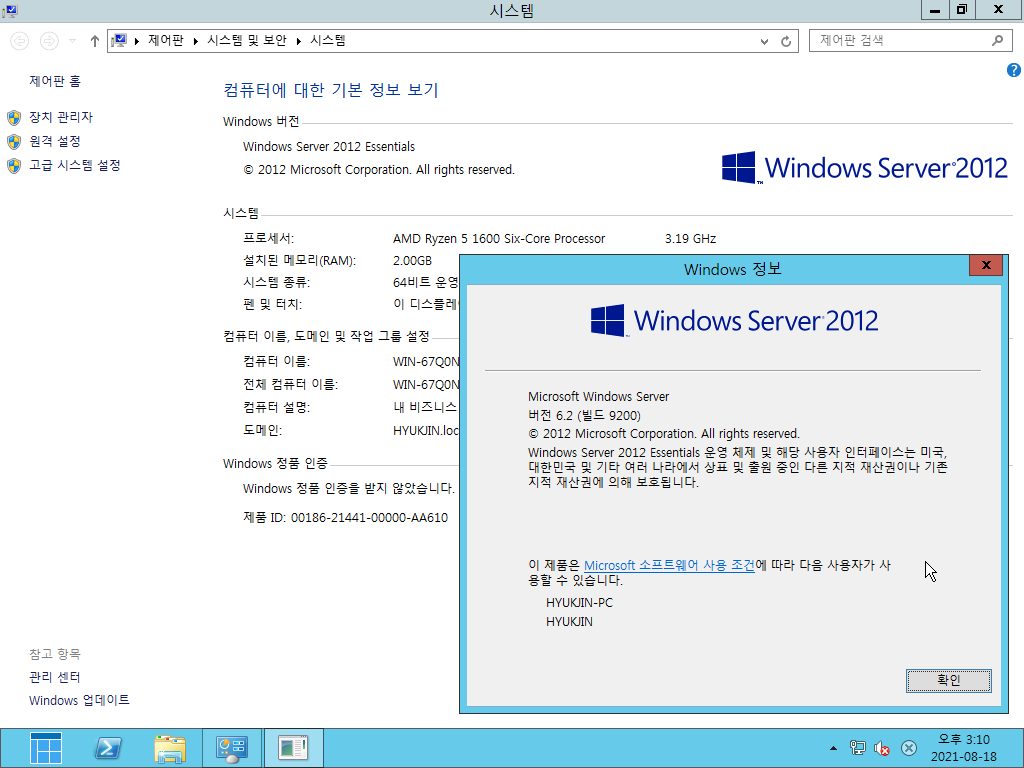Switch to Windows 정보 taskbar item
This screenshot has height=768, width=1024.
[293, 748]
